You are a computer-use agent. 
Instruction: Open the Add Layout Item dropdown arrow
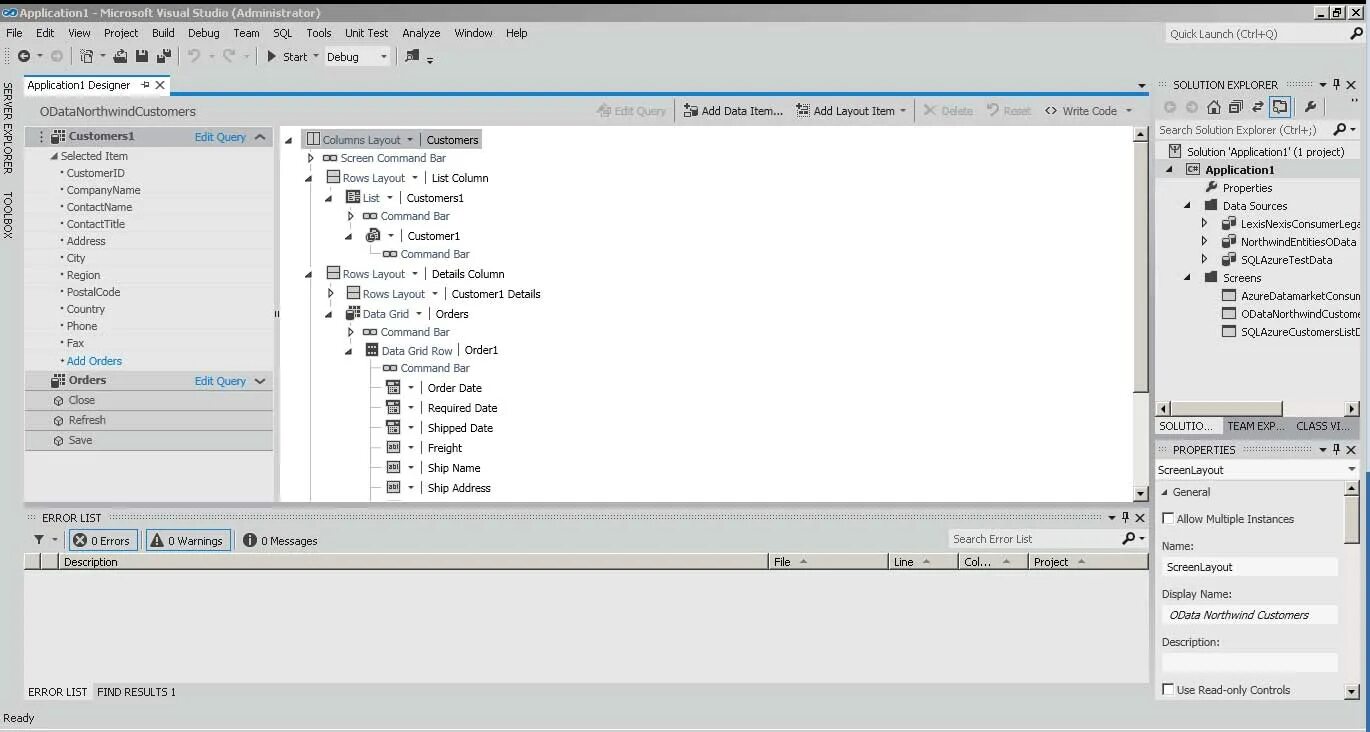903,111
